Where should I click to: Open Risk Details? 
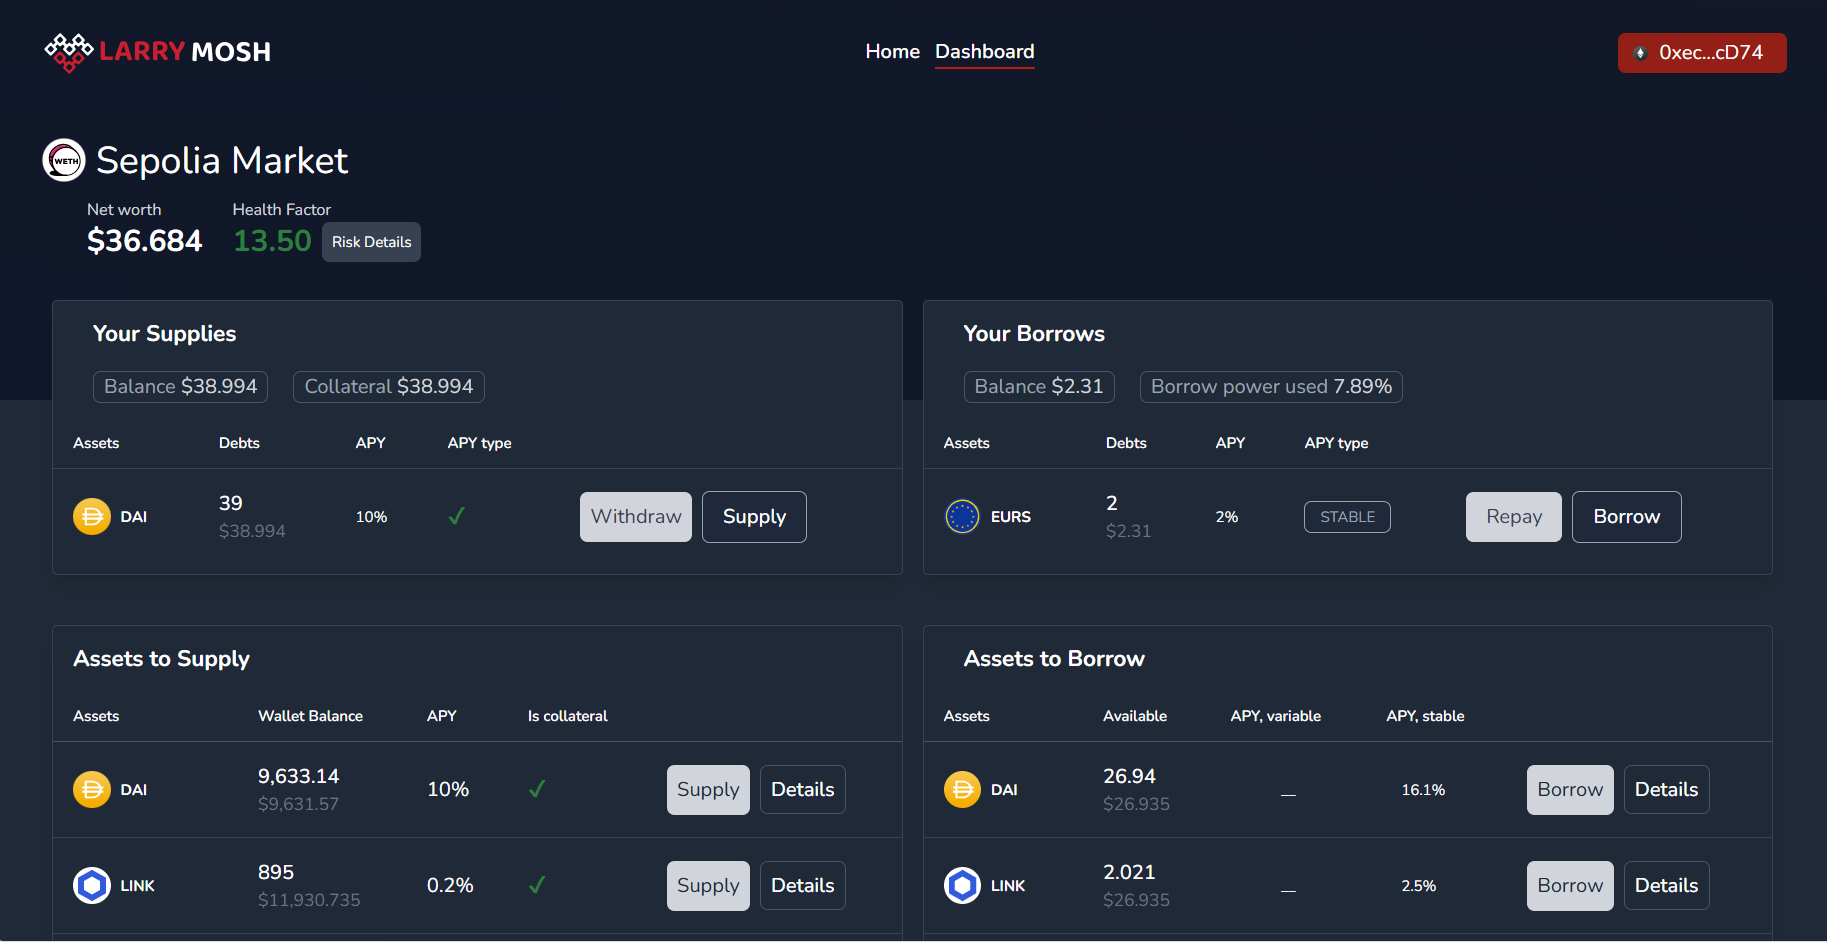coord(371,241)
